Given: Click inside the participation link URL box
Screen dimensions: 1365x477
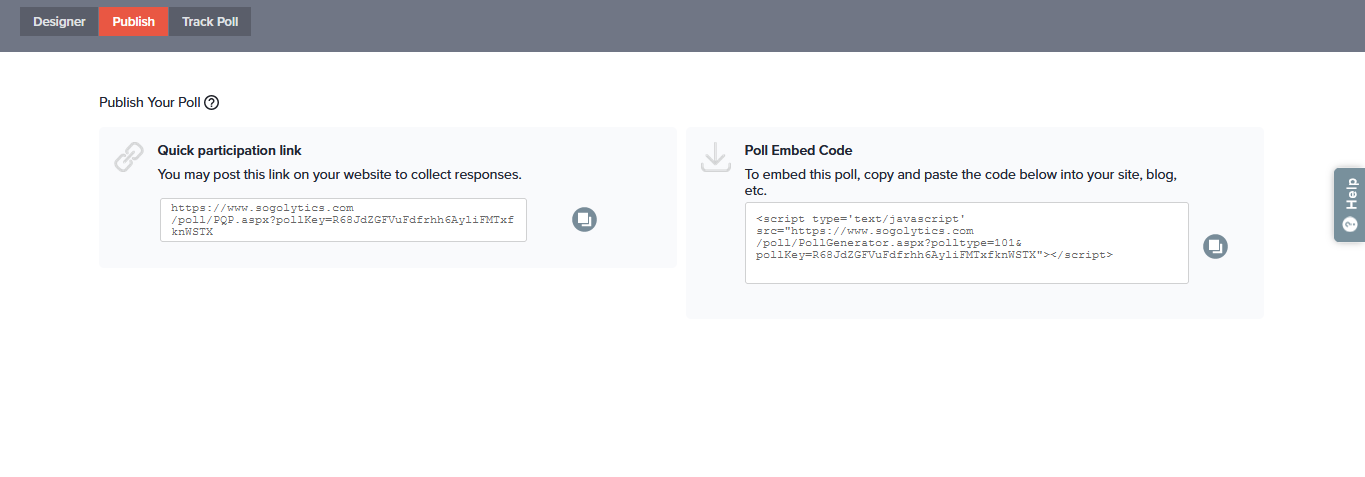Looking at the screenshot, I should tap(343, 219).
